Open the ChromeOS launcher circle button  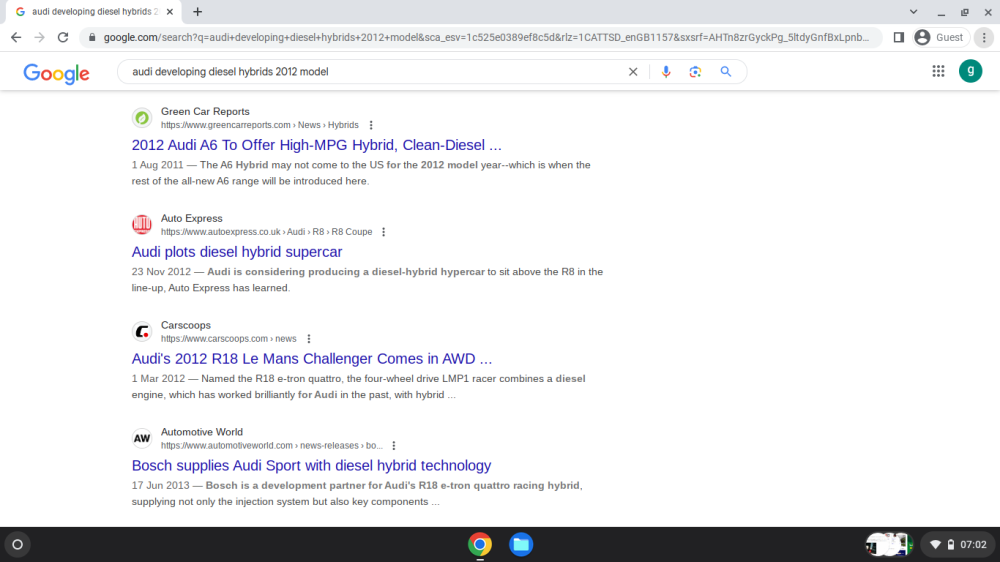[18, 545]
